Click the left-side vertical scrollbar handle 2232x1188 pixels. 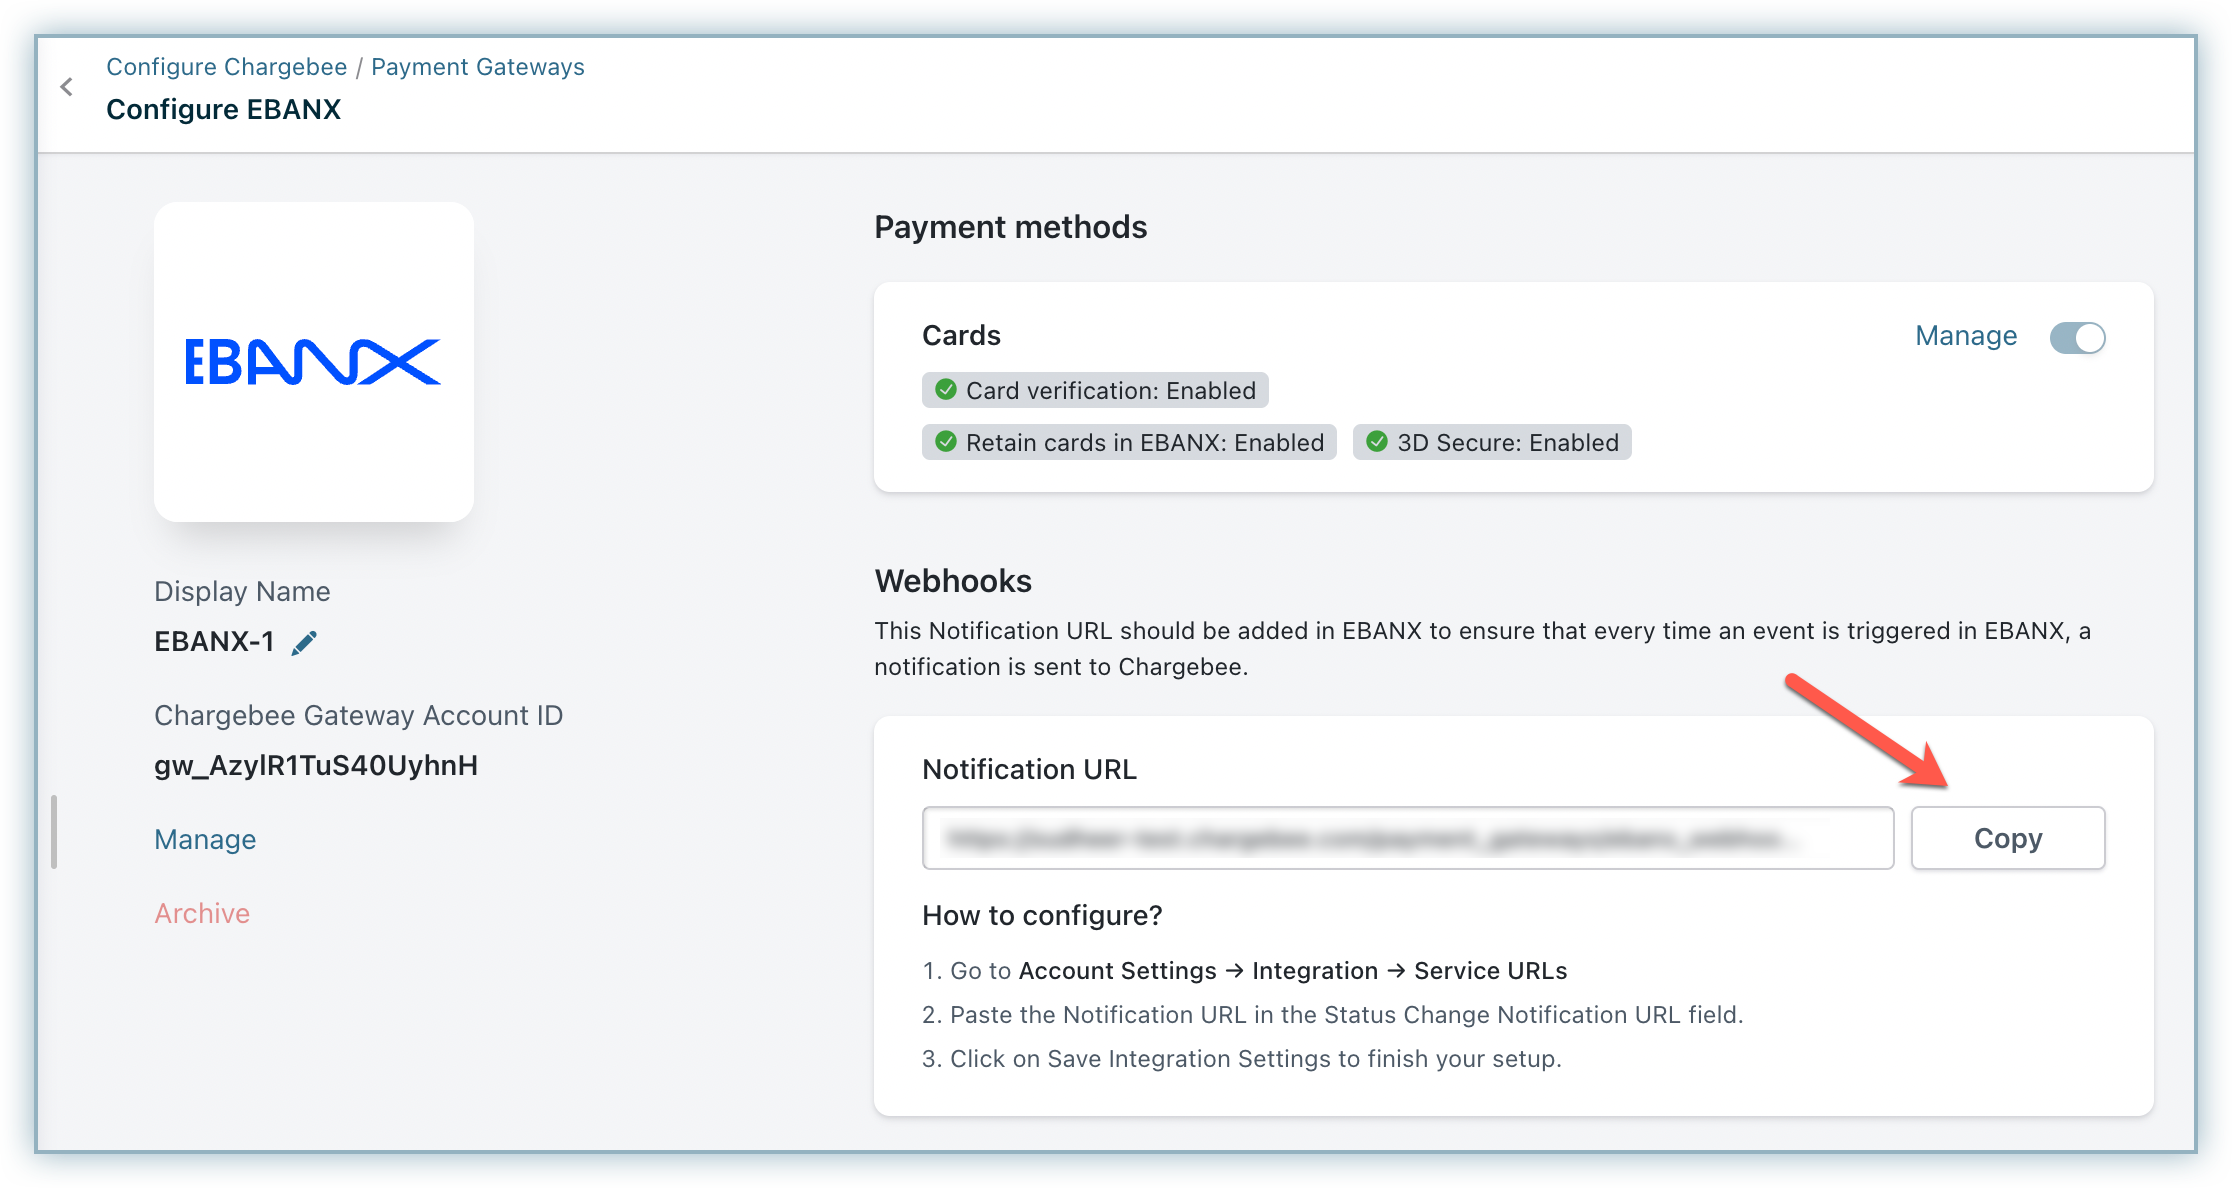[54, 832]
